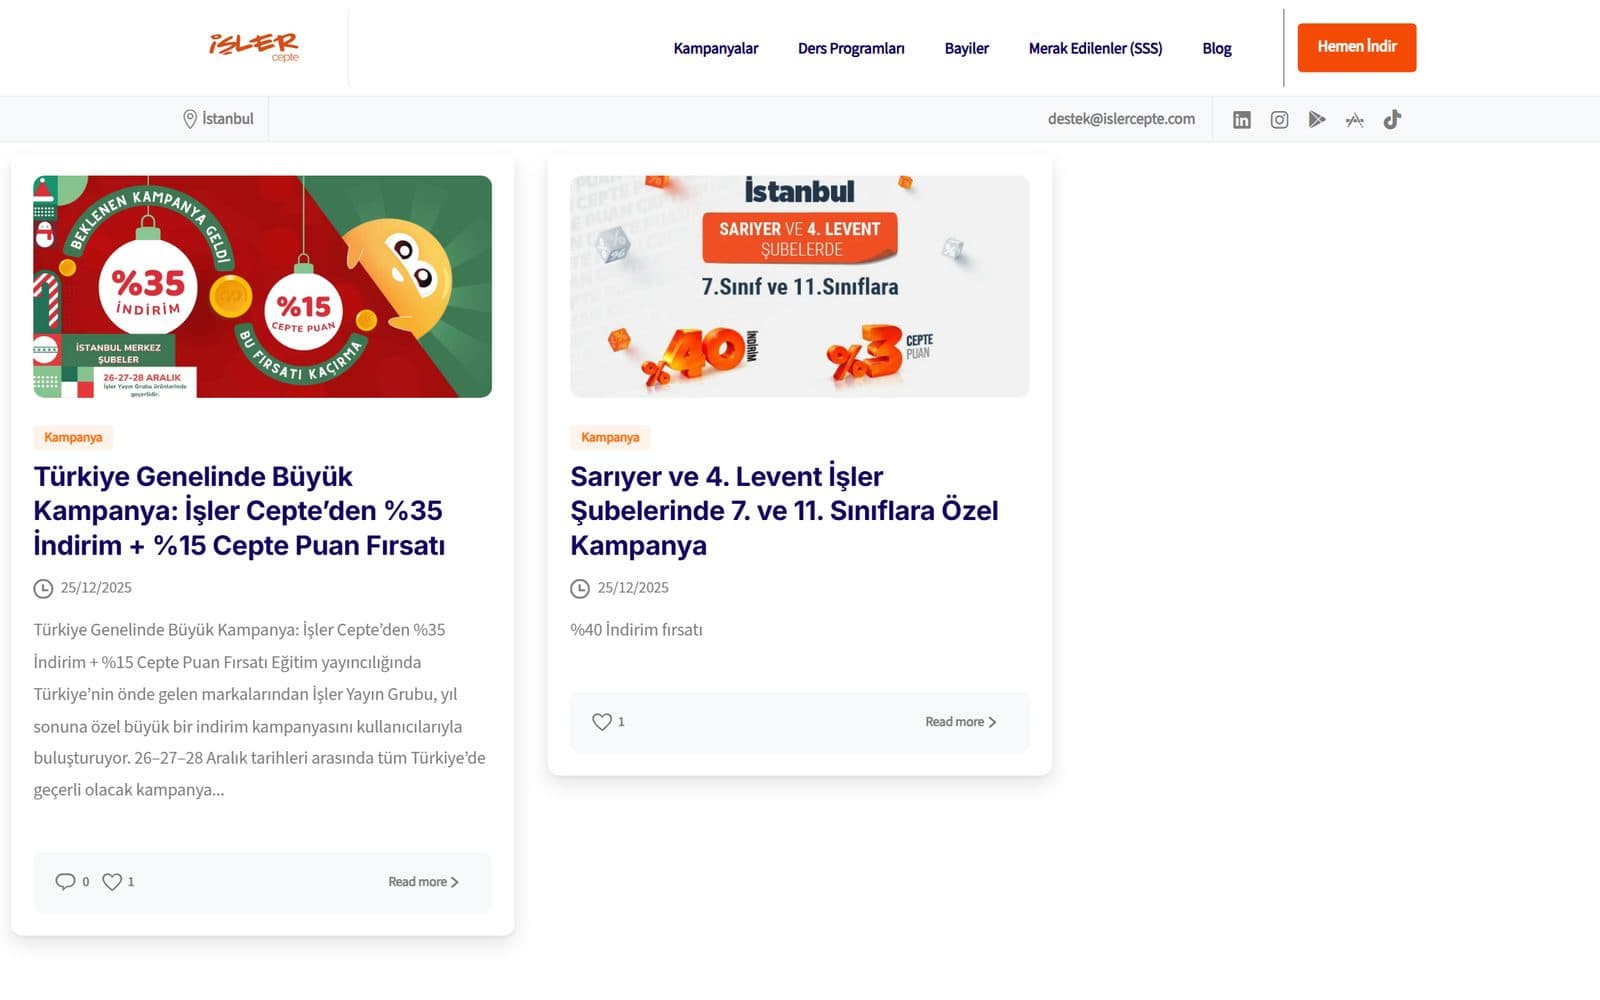Viewport: 1600px width, 1000px height.
Task: Click clock icon on Sarıyer card
Action: point(580,588)
